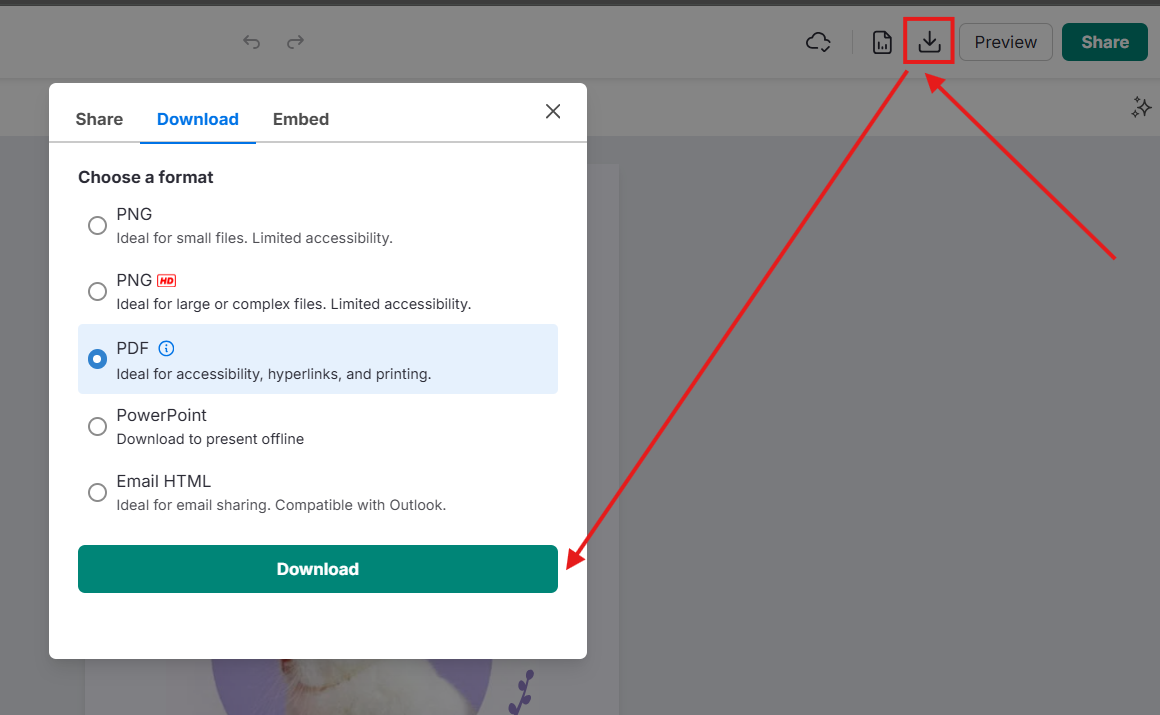1160x715 pixels.
Task: Select the PDF format radio button
Action: pos(97,359)
